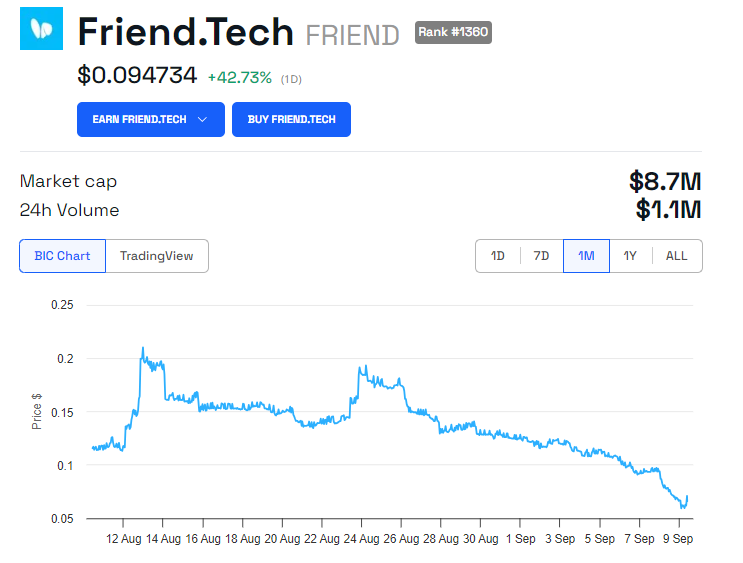The width and height of the screenshot is (743, 563).
Task: Select the 1M time range
Action: pyautogui.click(x=586, y=256)
